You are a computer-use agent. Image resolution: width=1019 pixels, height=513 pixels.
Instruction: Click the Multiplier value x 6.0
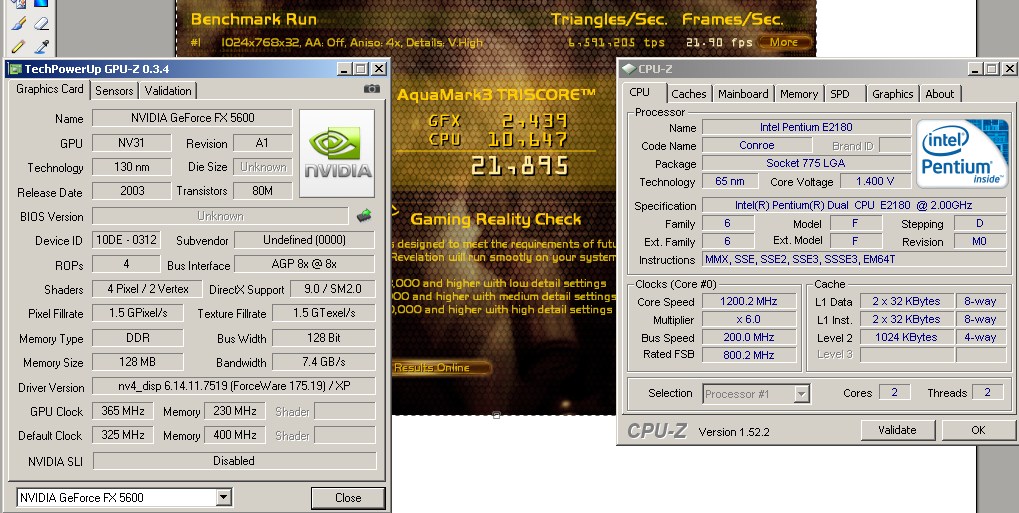click(749, 319)
